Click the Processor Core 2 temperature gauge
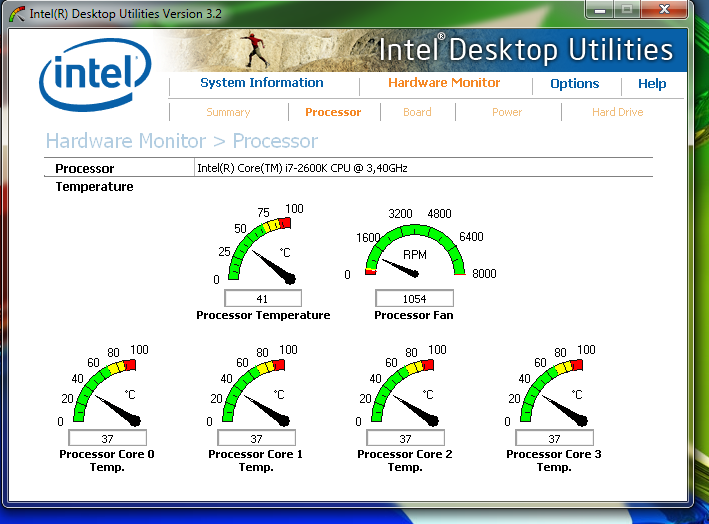 point(403,387)
